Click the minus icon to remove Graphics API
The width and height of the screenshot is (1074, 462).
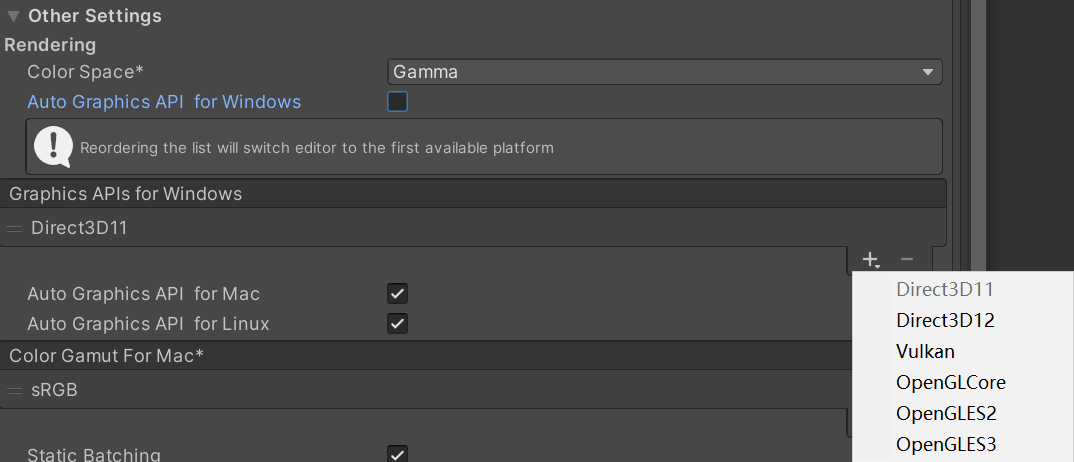pyautogui.click(x=907, y=259)
